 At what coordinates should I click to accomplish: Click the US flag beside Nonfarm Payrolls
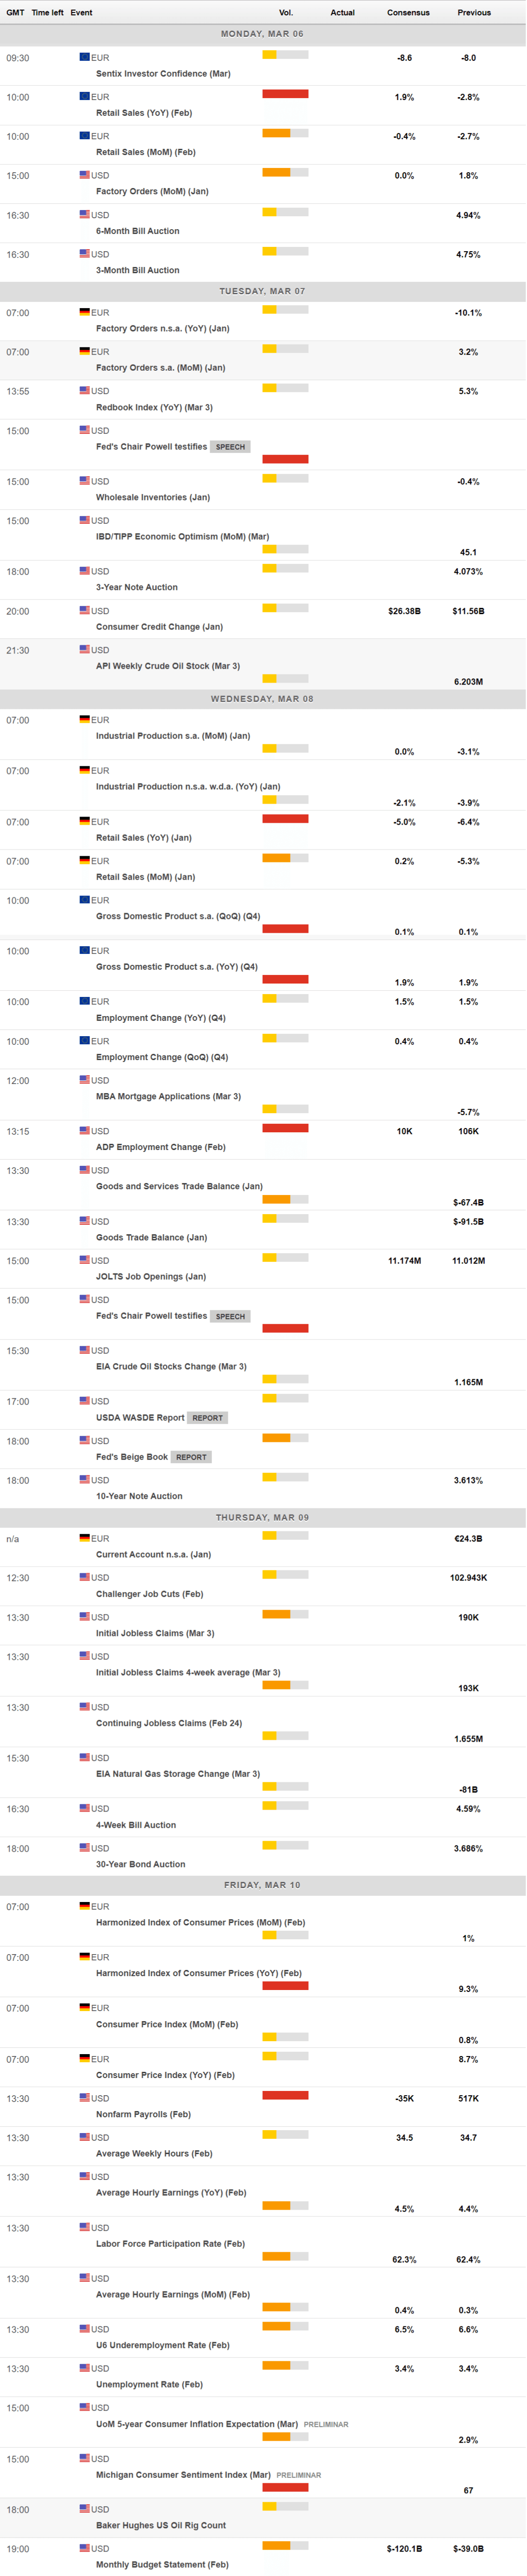[85, 2098]
